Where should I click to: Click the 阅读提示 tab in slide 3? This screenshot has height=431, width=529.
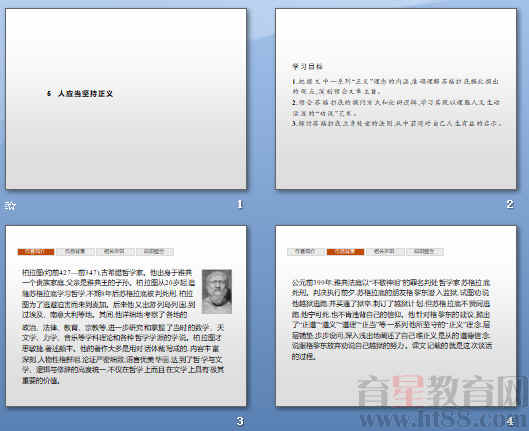155,252
